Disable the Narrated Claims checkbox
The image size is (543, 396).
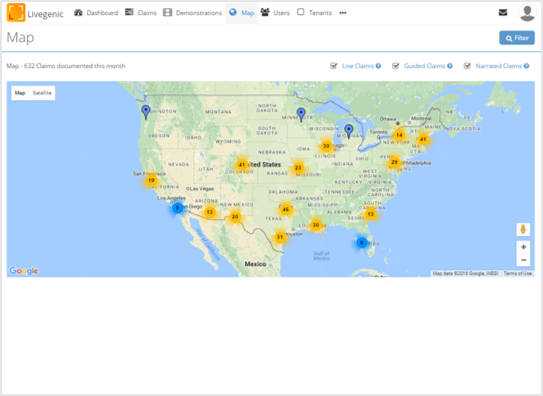click(x=467, y=66)
